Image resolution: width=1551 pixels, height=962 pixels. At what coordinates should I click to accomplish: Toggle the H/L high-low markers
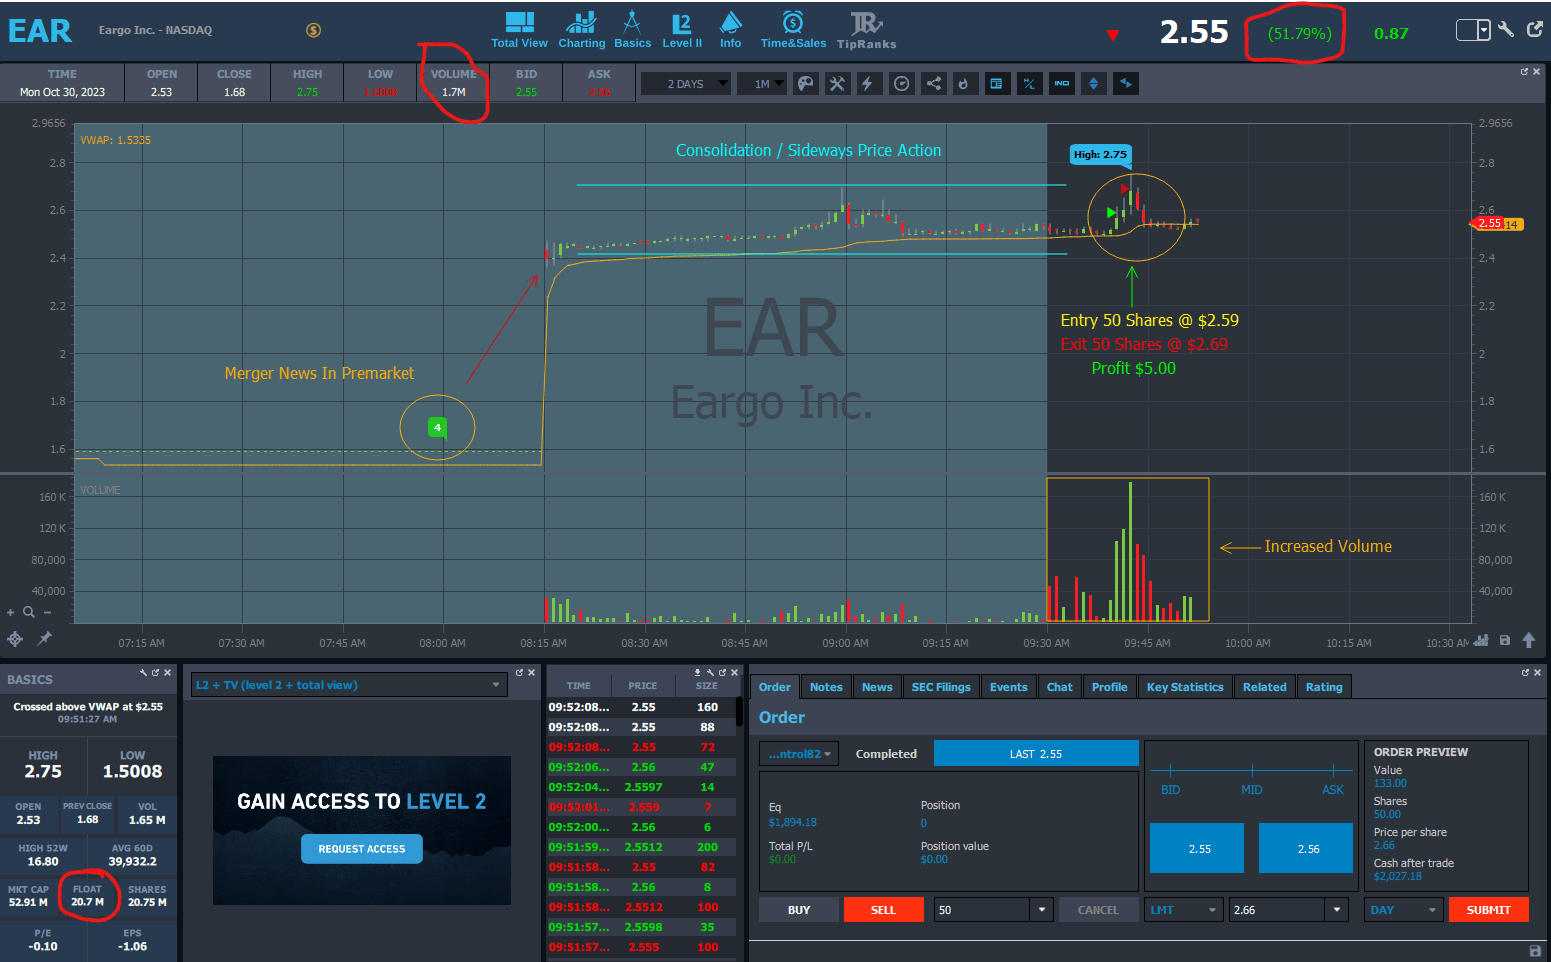pos(1029,84)
